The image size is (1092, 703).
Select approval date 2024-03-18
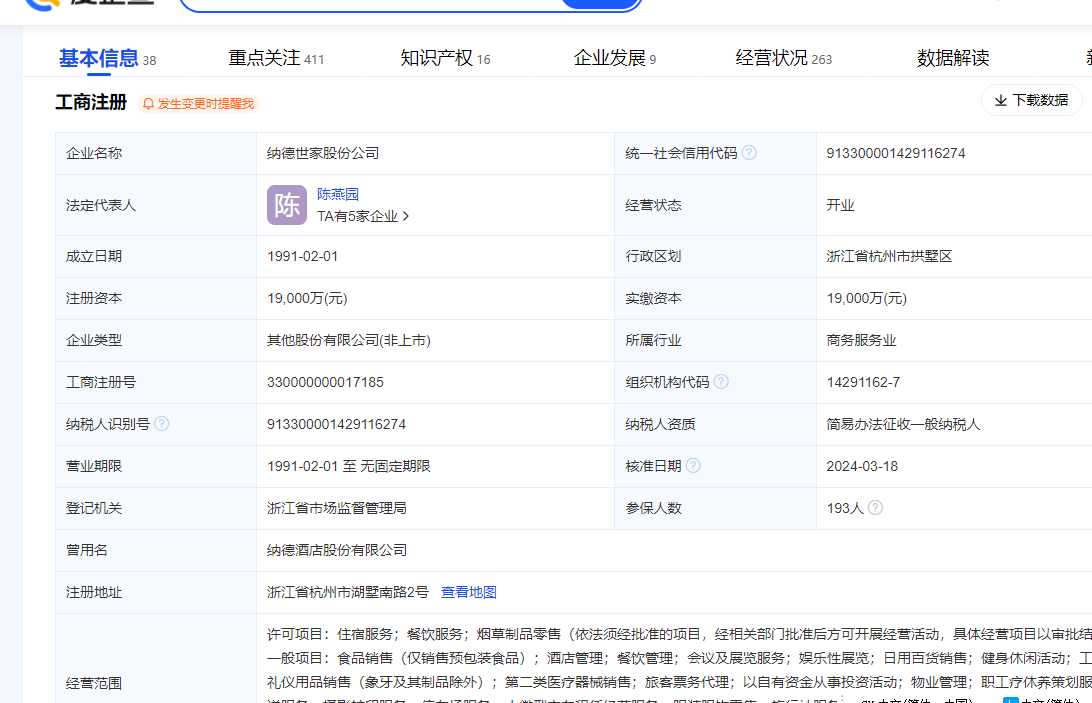pyautogui.click(x=862, y=466)
